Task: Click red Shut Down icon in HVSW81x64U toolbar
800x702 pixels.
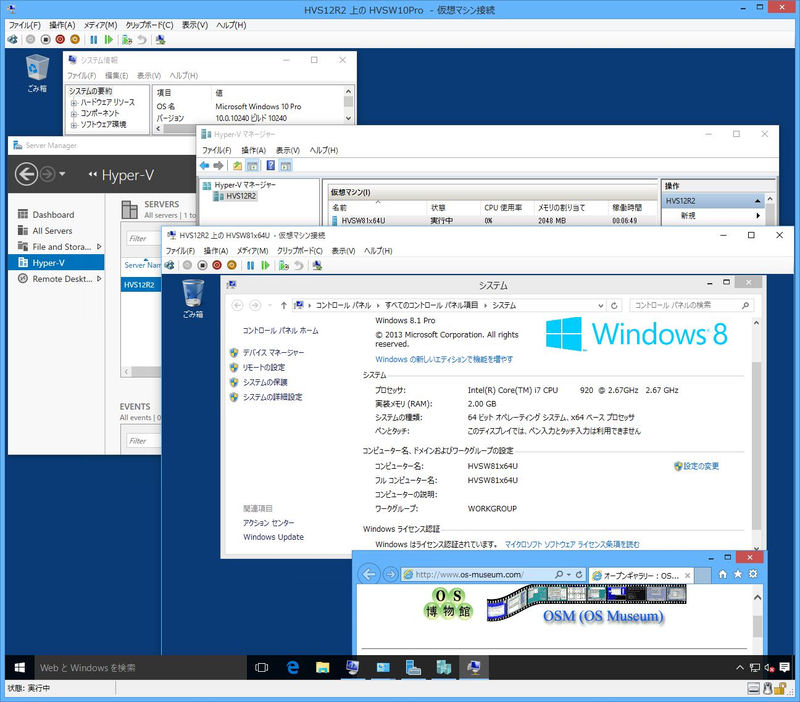Action: click(217, 265)
